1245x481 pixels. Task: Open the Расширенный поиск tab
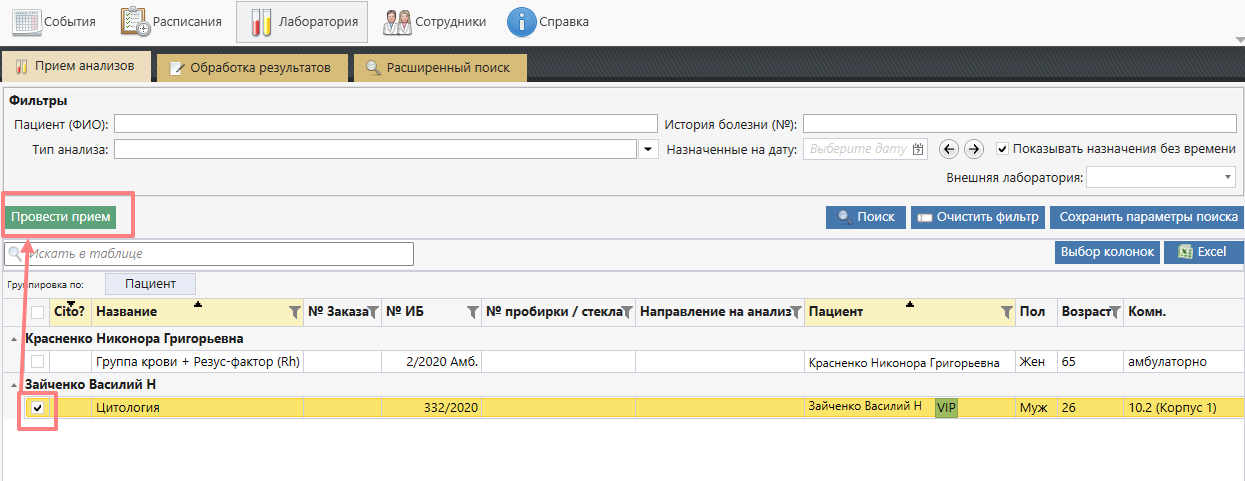click(438, 68)
